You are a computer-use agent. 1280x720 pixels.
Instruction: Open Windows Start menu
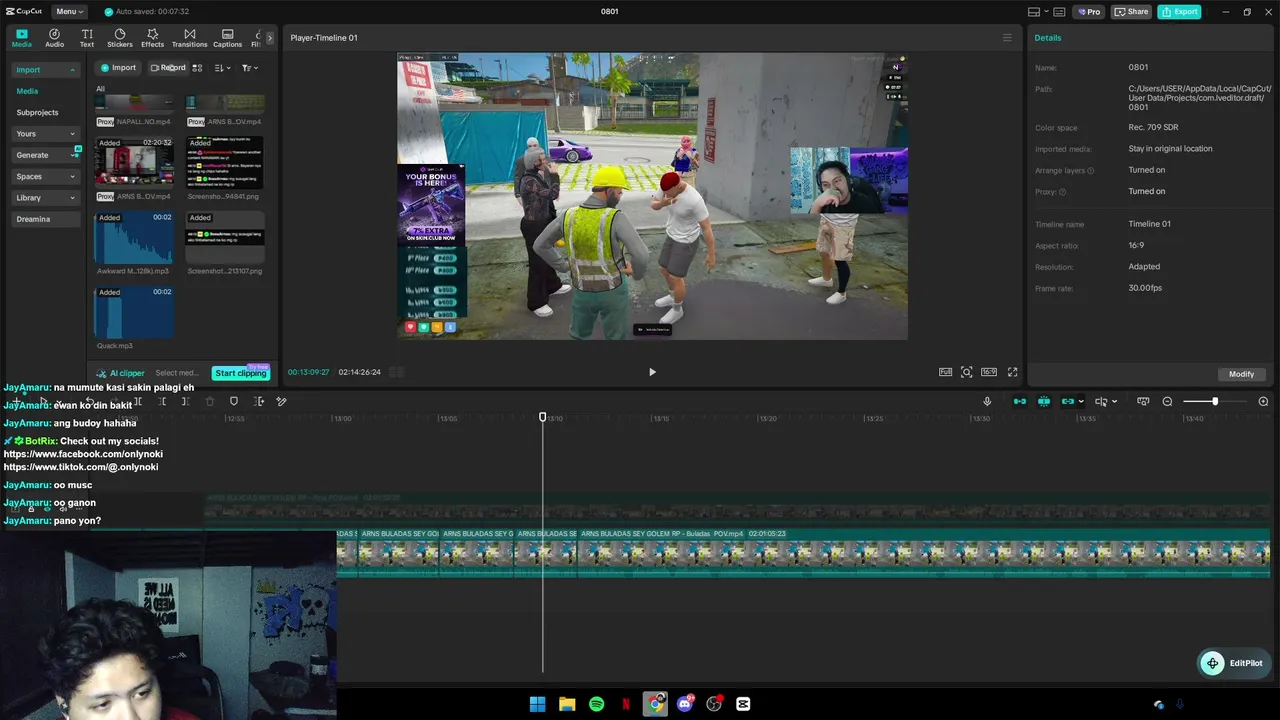pyautogui.click(x=537, y=704)
